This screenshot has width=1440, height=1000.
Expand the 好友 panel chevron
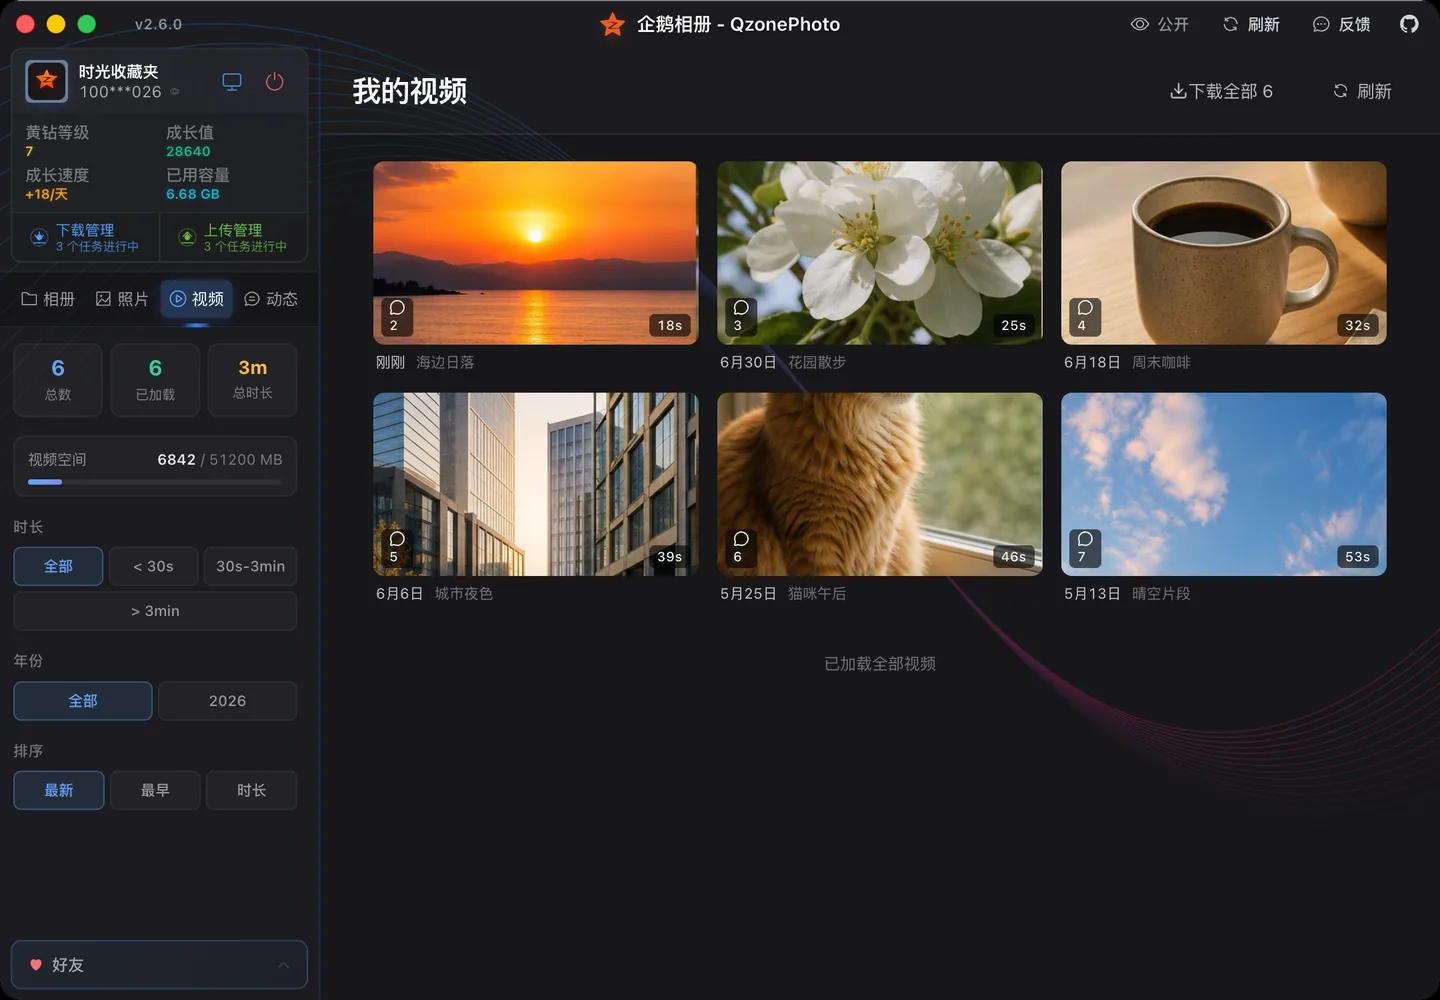coord(283,965)
